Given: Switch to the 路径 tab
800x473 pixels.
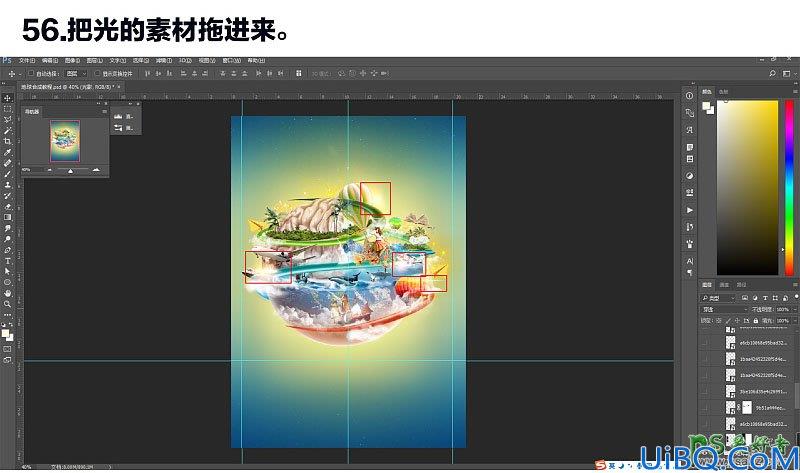Looking at the screenshot, I should pos(741,284).
